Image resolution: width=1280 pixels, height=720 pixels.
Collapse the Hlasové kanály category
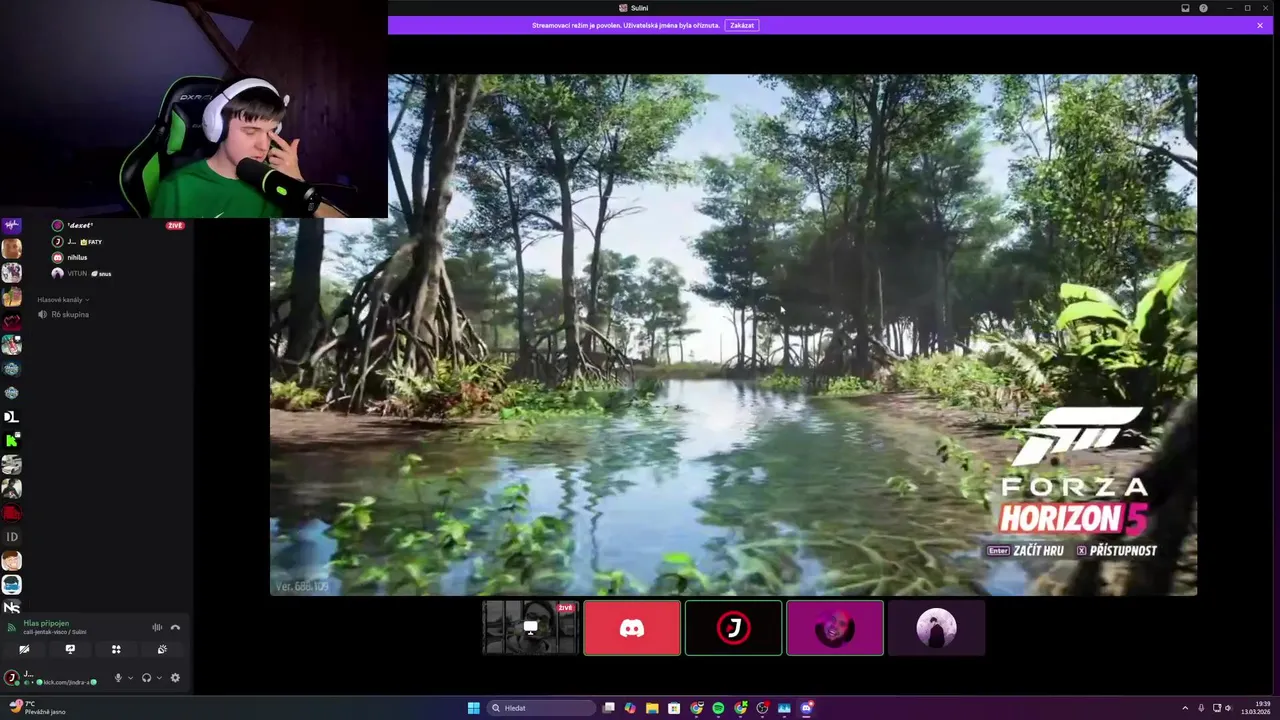click(x=63, y=300)
